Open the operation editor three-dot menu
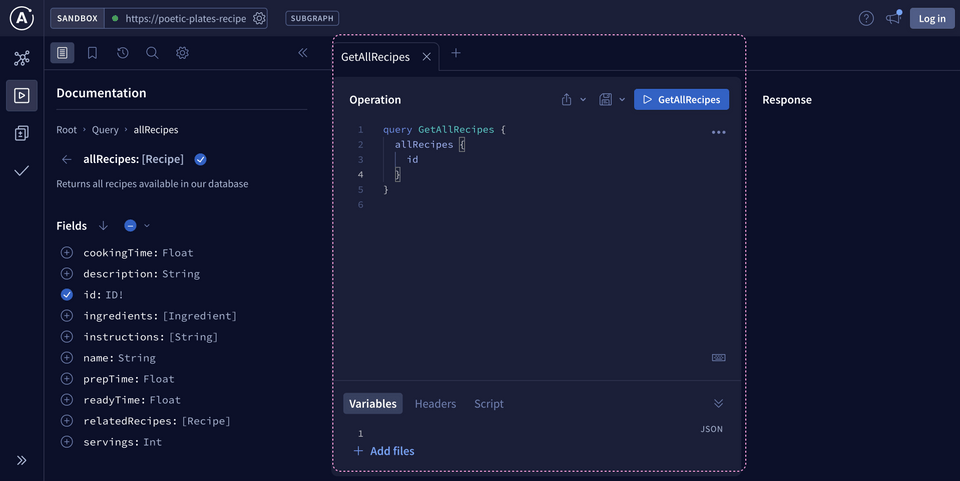The width and height of the screenshot is (960, 481). 719,132
